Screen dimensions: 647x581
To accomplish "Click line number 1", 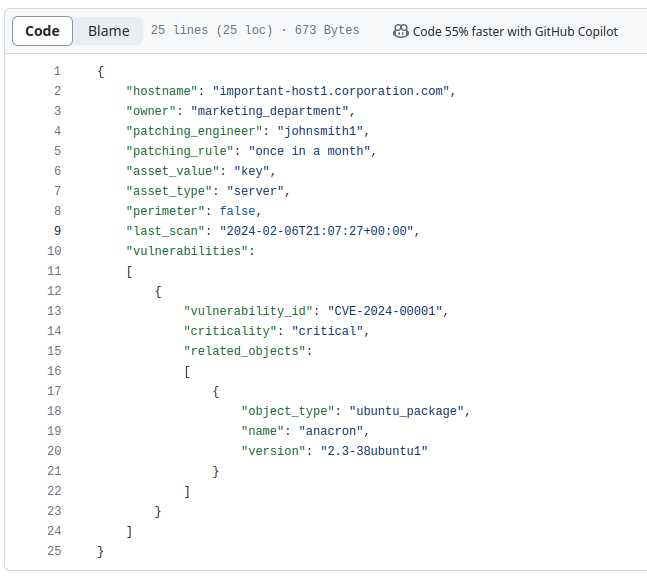I will tap(57, 71).
